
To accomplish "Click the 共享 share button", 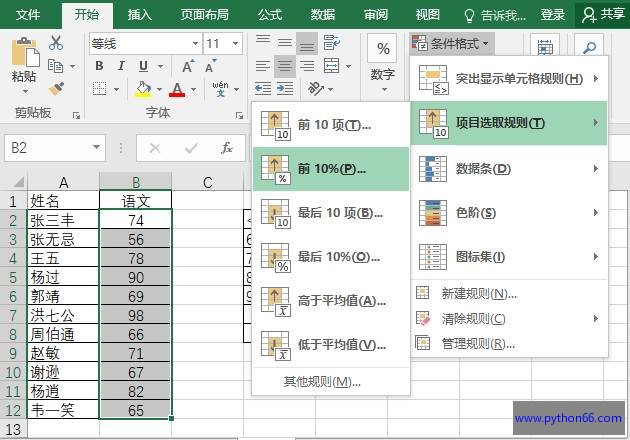I will pos(603,15).
